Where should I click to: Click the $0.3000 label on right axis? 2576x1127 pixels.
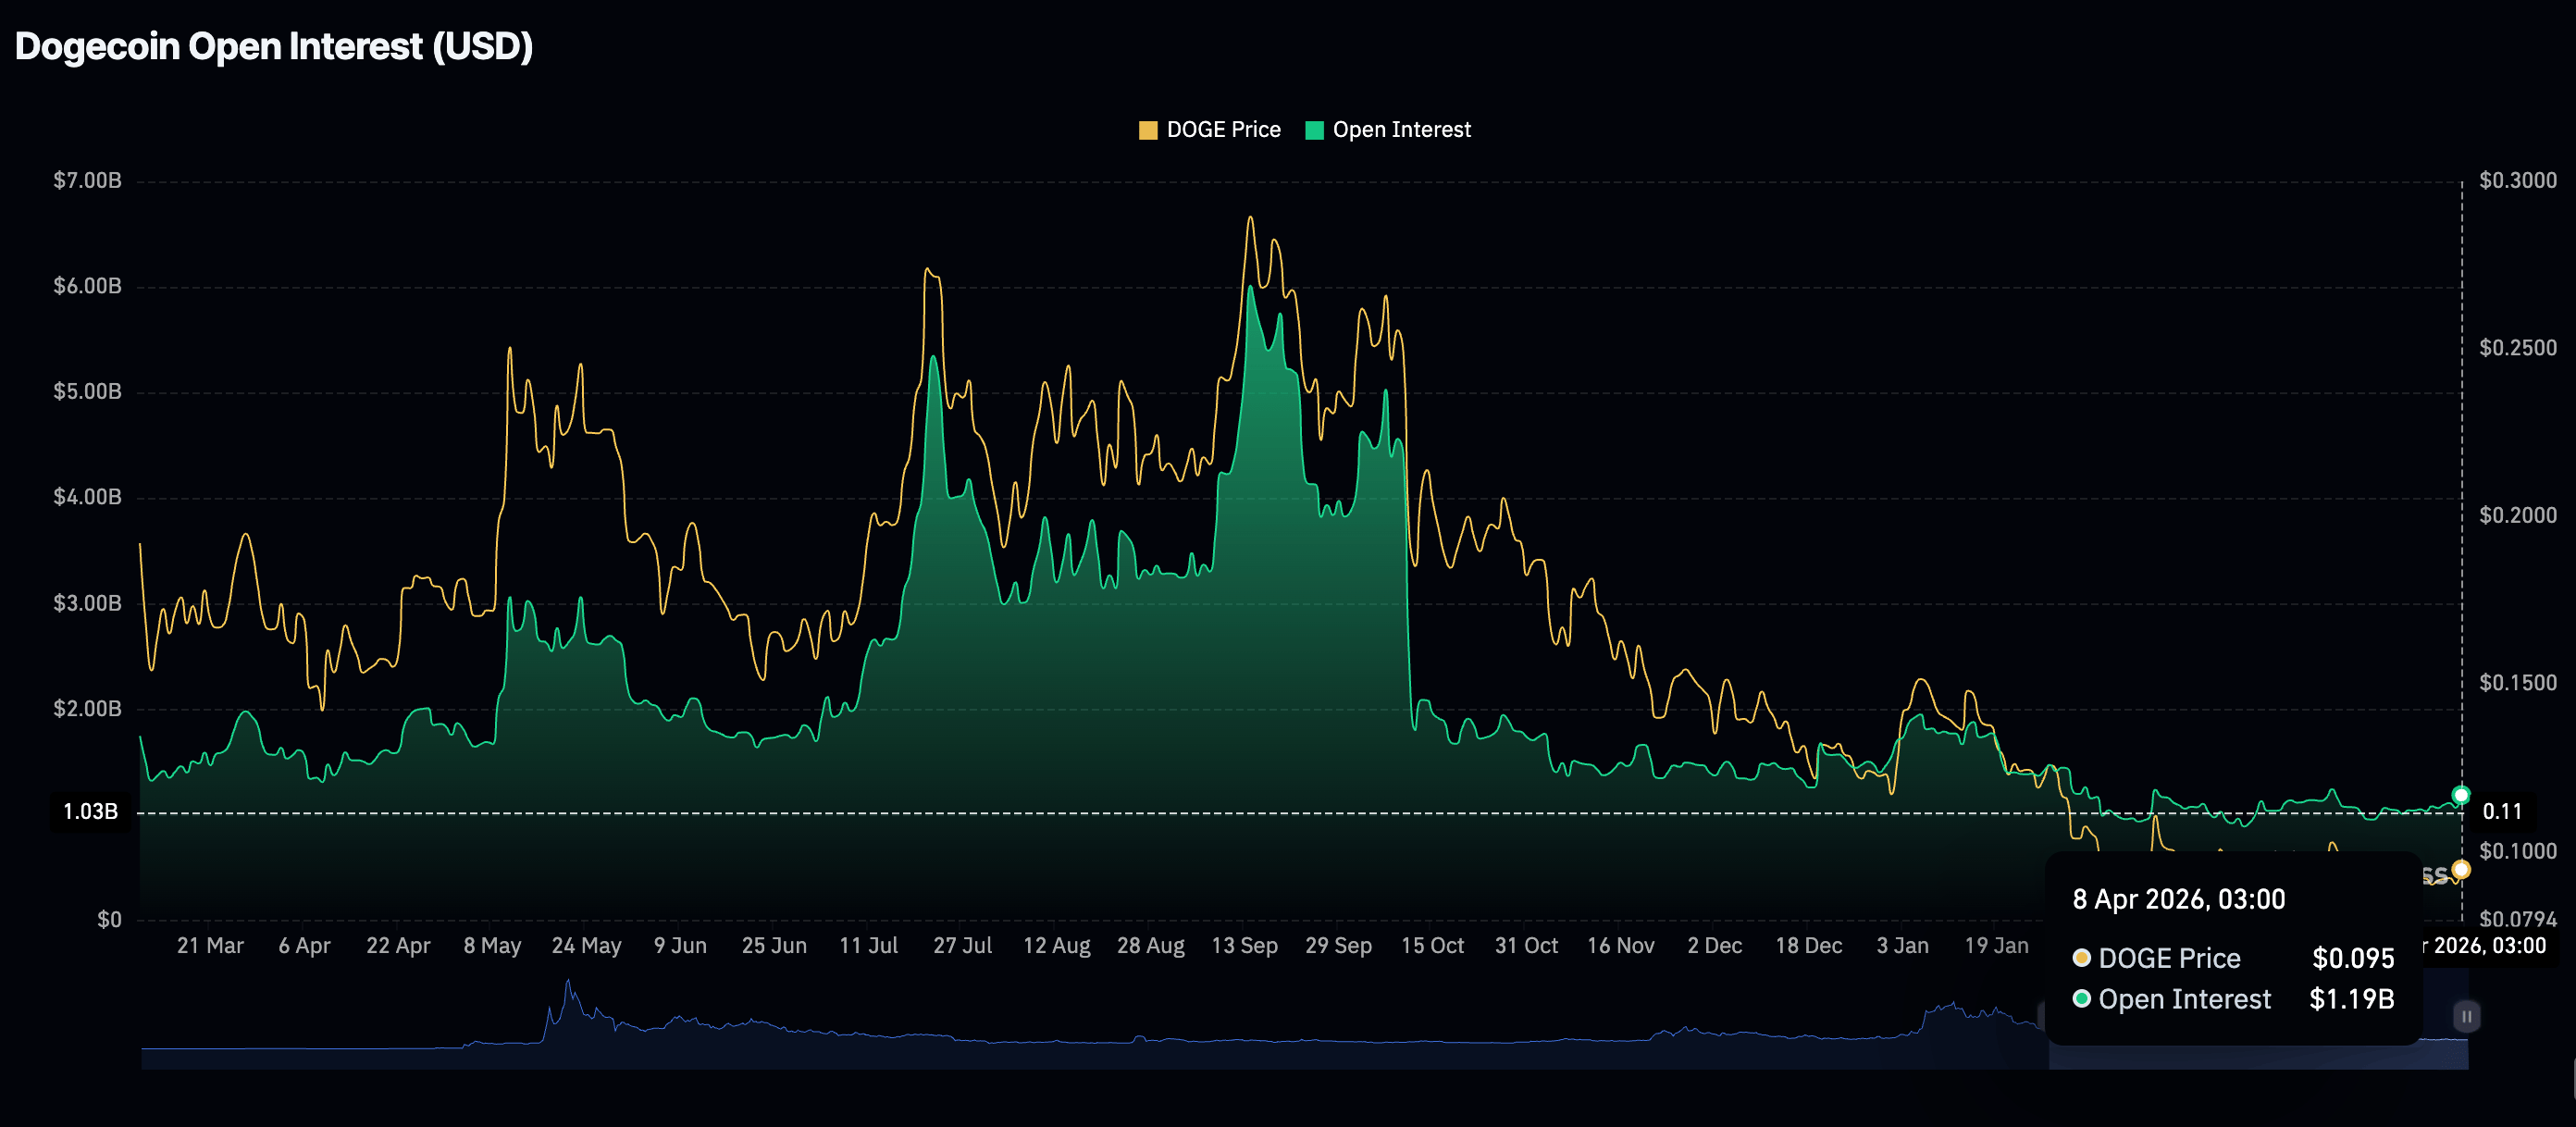[2517, 180]
